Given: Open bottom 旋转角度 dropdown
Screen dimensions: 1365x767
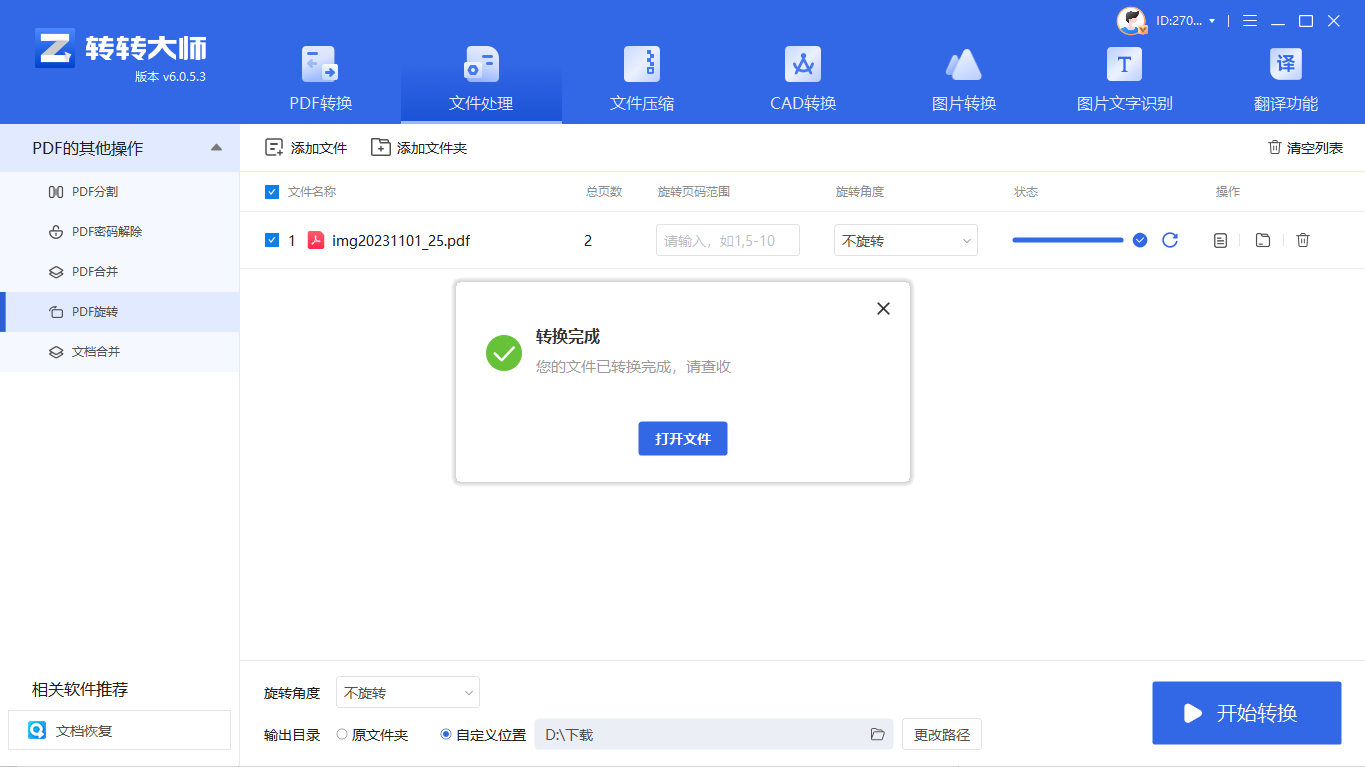Looking at the screenshot, I should (x=408, y=692).
